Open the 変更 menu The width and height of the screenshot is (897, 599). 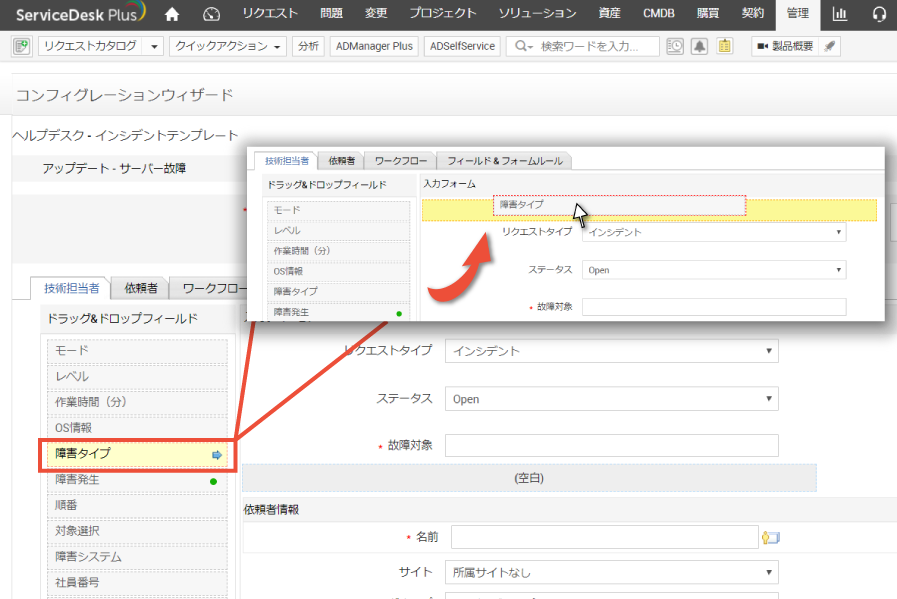(x=376, y=14)
